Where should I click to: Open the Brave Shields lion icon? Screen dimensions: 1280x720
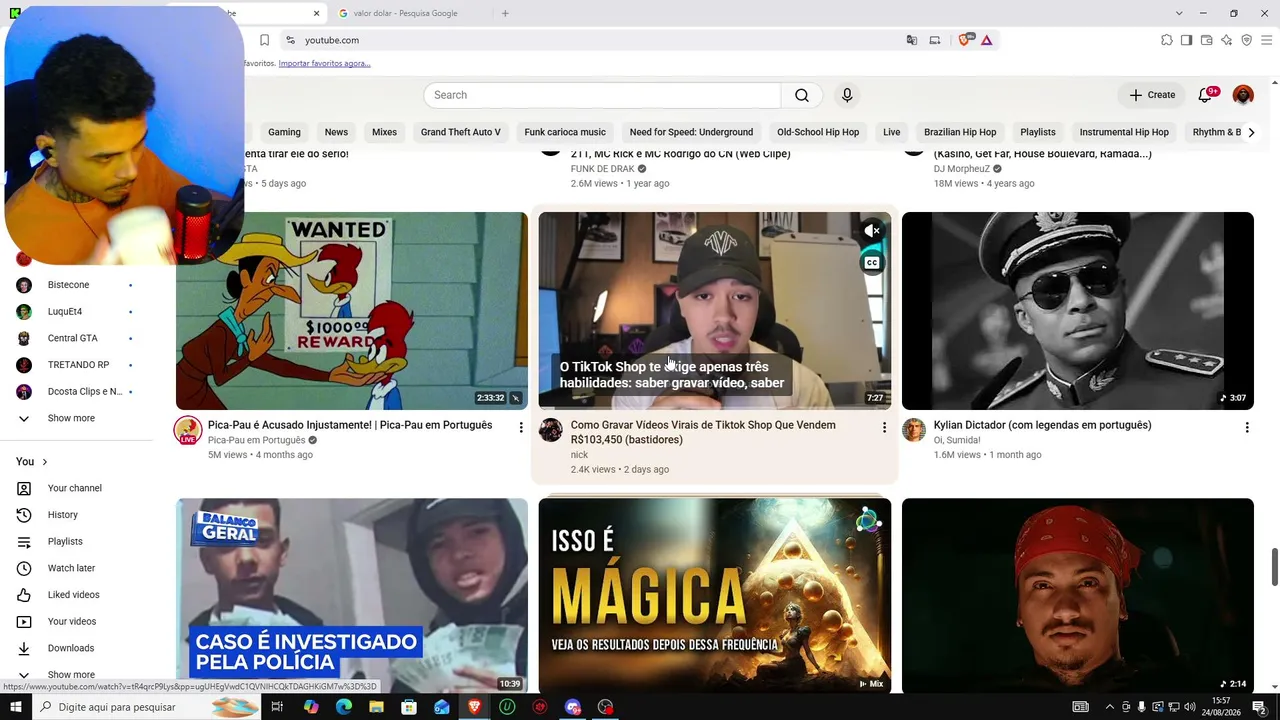(965, 40)
